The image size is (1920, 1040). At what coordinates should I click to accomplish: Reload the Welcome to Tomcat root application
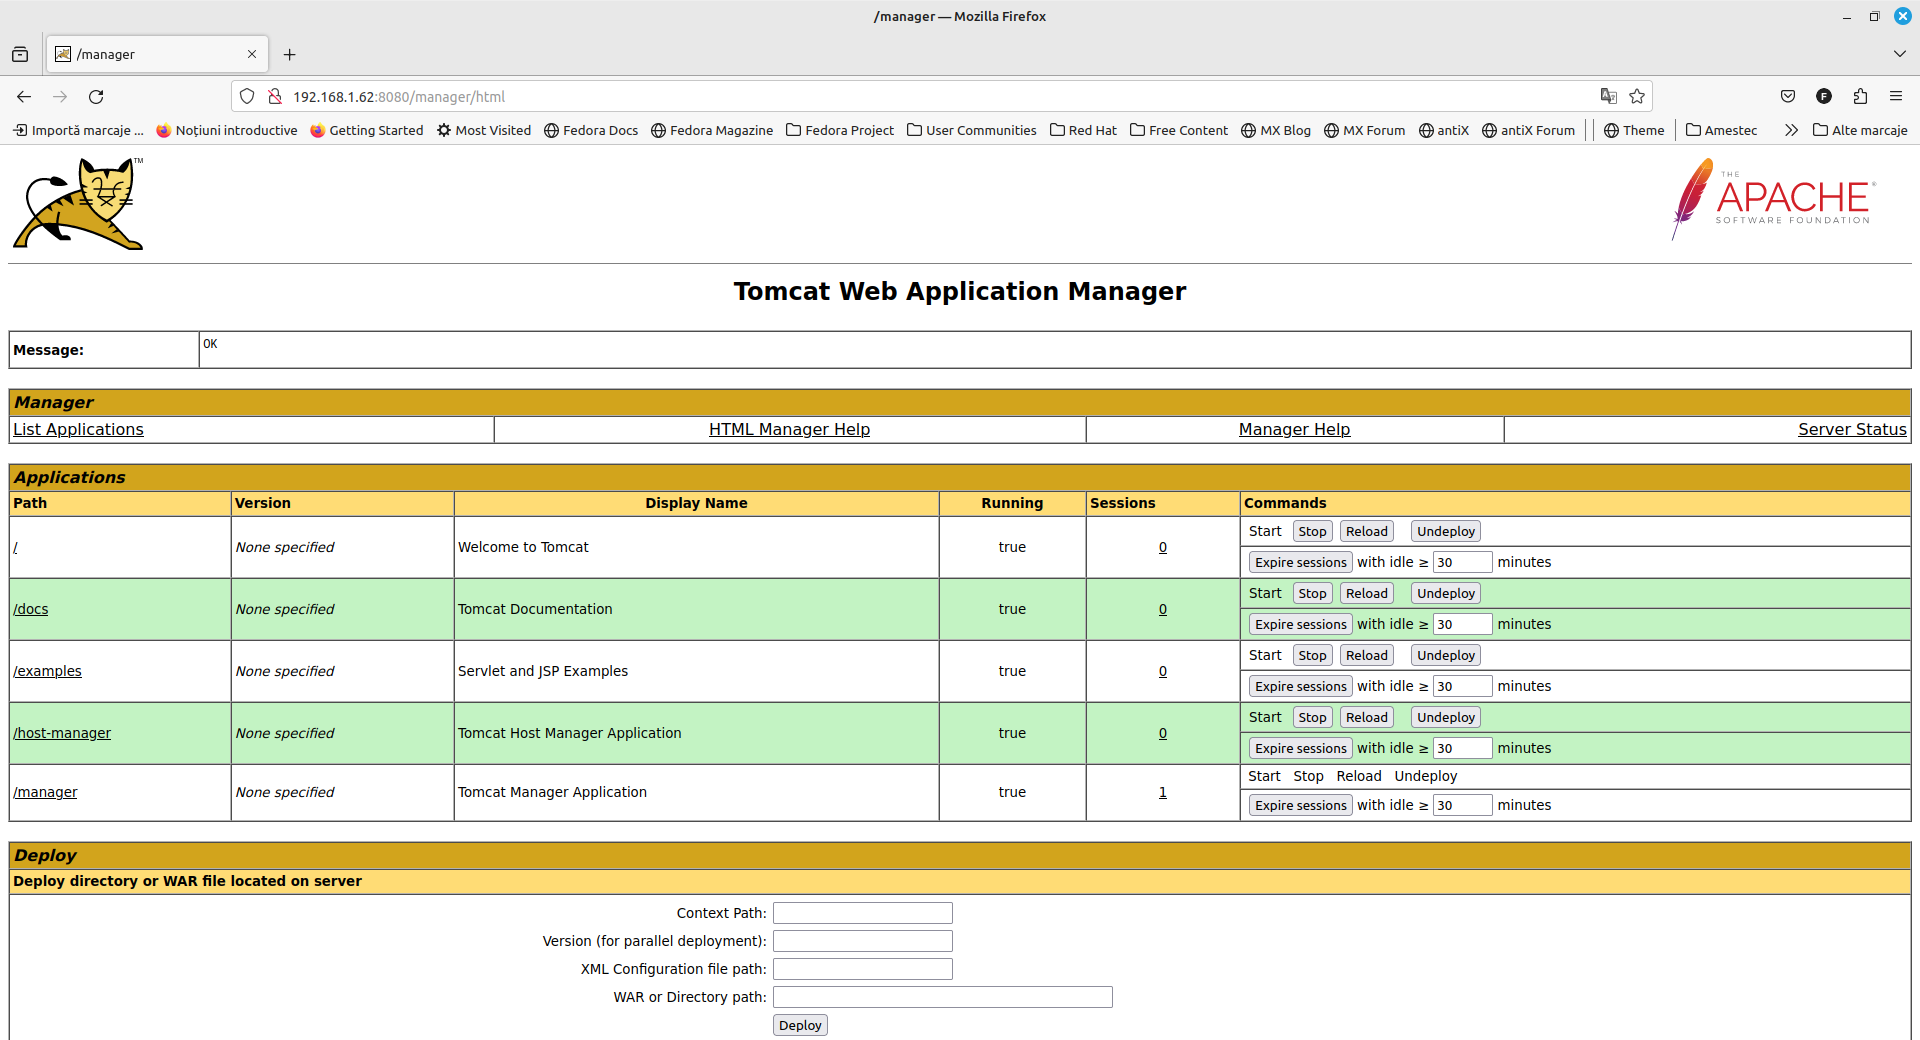[x=1366, y=532]
